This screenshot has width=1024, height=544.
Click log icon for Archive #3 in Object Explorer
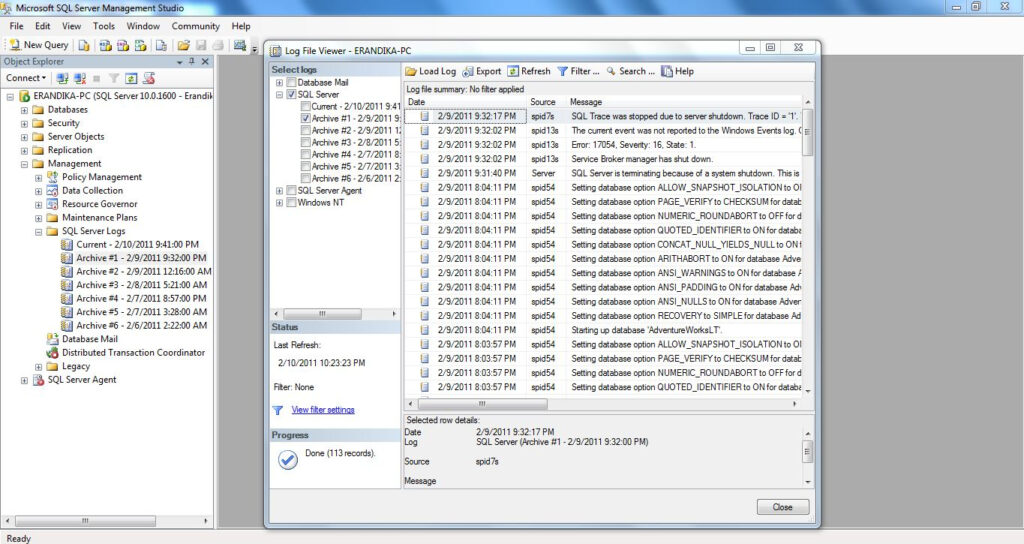[x=67, y=285]
